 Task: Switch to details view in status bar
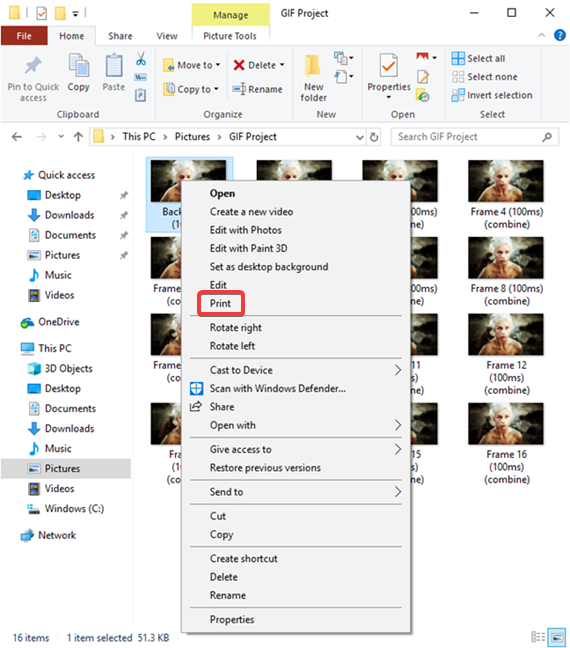(538, 637)
